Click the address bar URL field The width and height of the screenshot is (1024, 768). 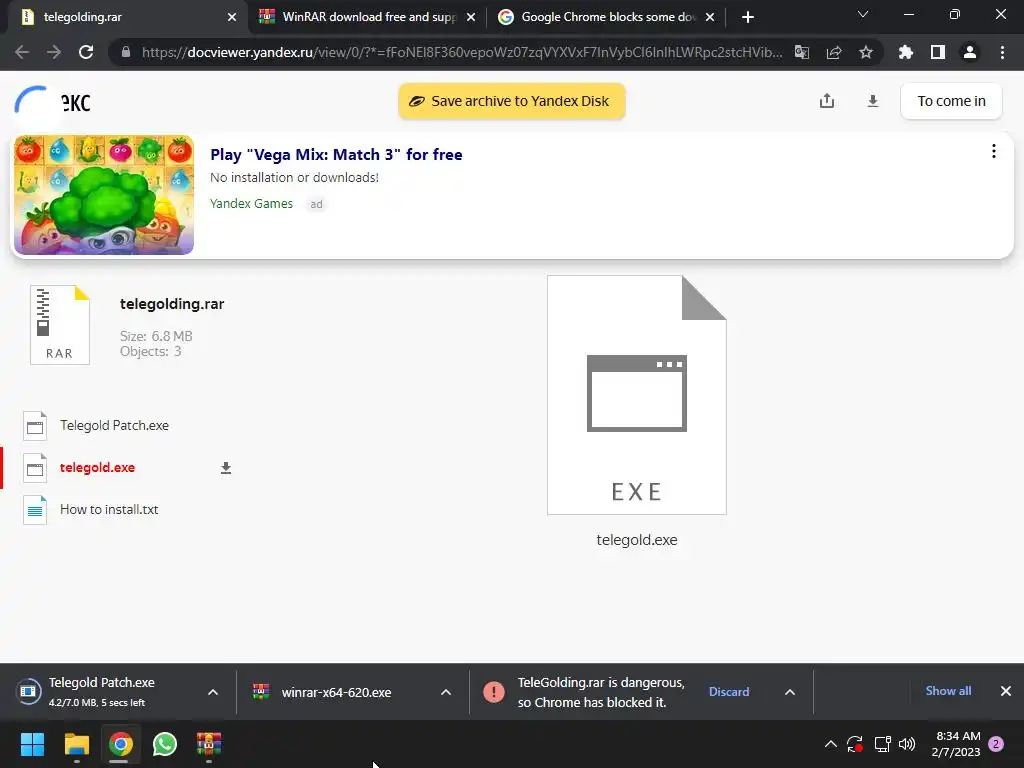tap(461, 52)
